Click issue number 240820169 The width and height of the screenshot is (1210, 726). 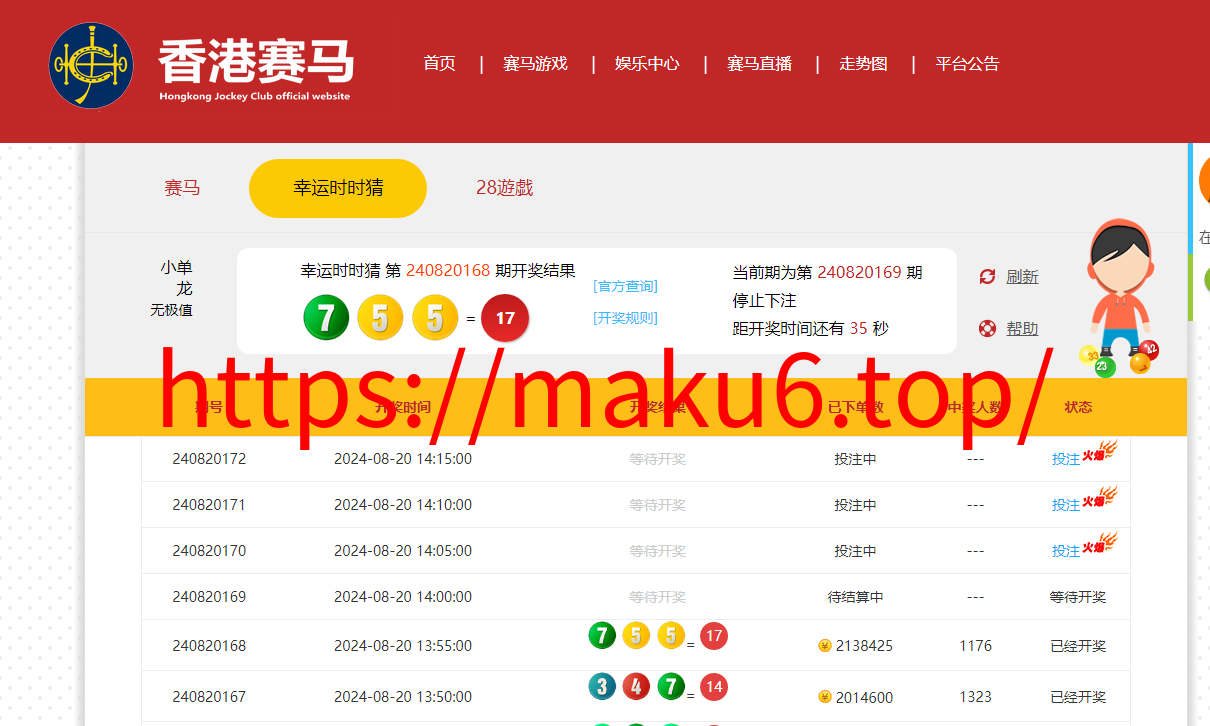coord(209,597)
